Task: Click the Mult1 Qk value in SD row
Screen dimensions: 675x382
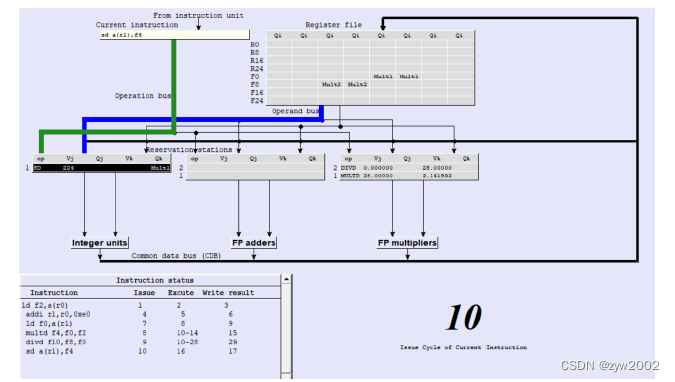Action: coord(160,168)
